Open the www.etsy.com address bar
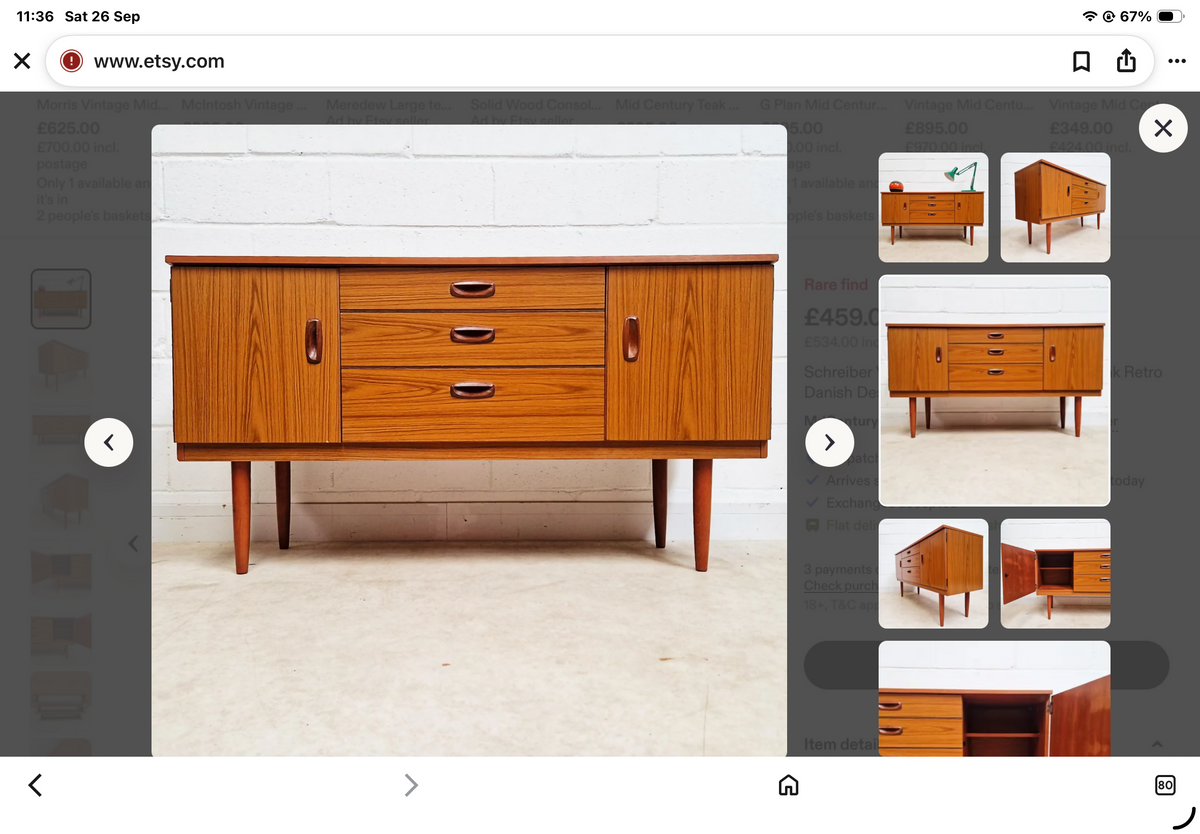 pos(598,61)
